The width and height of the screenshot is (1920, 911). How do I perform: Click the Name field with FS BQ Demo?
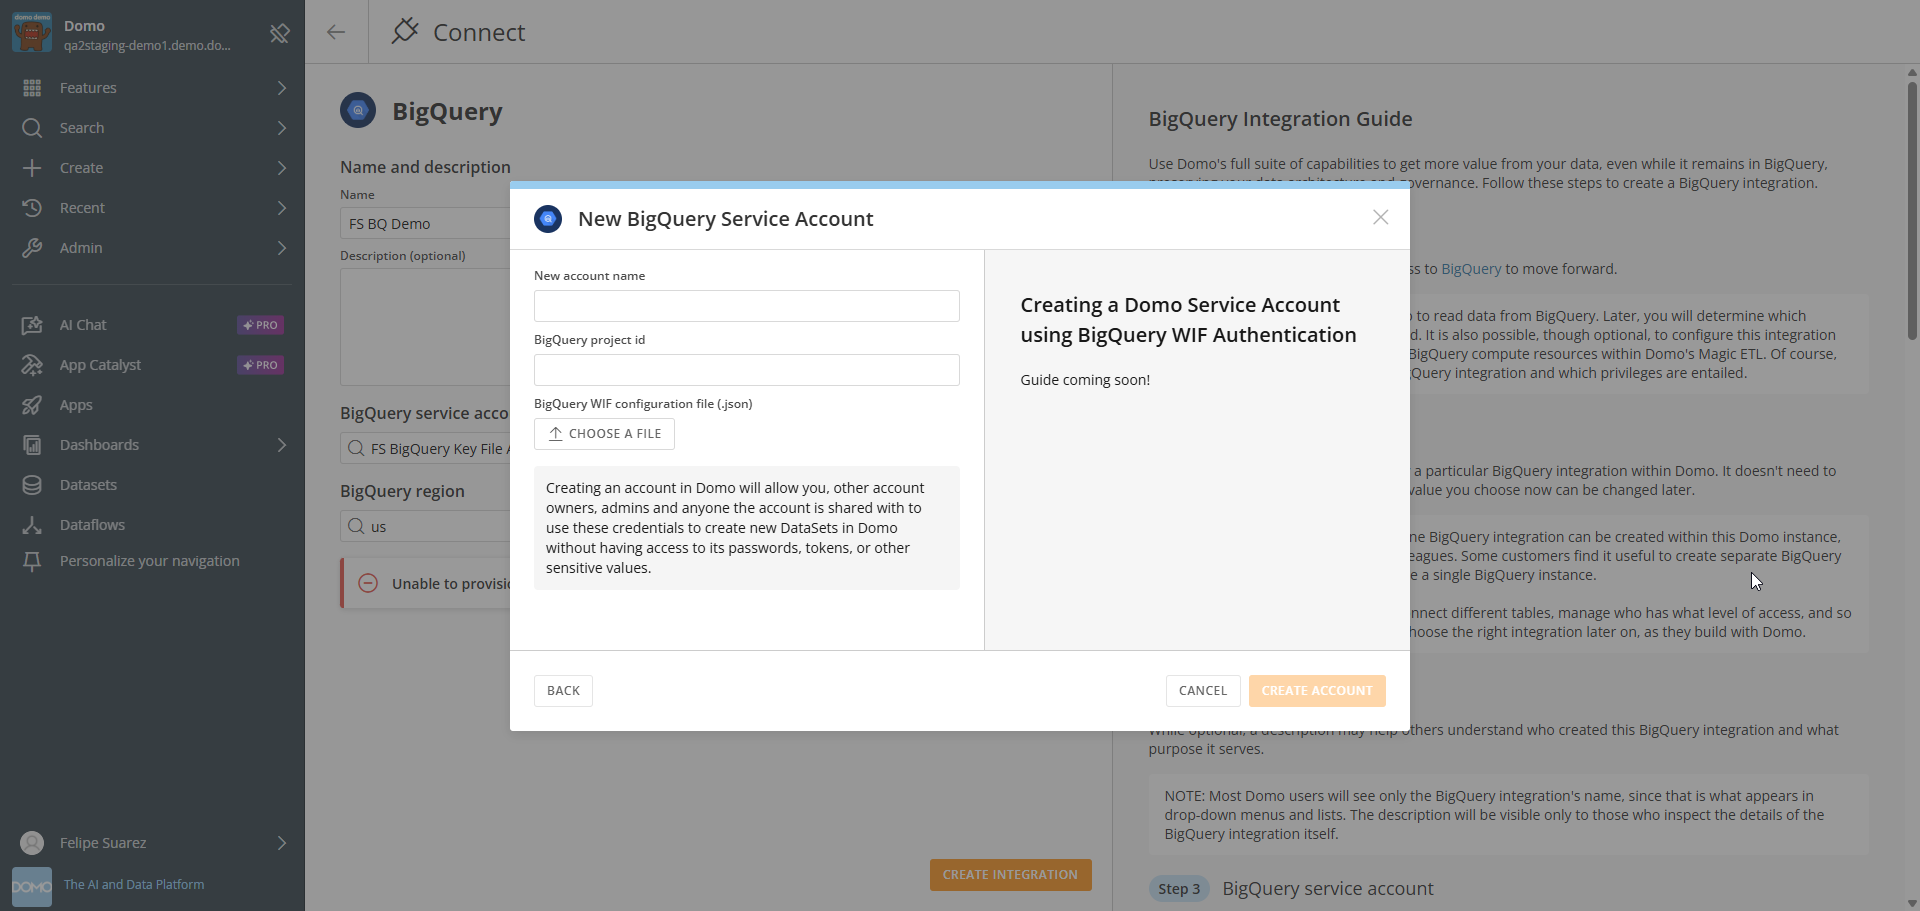[426, 224]
